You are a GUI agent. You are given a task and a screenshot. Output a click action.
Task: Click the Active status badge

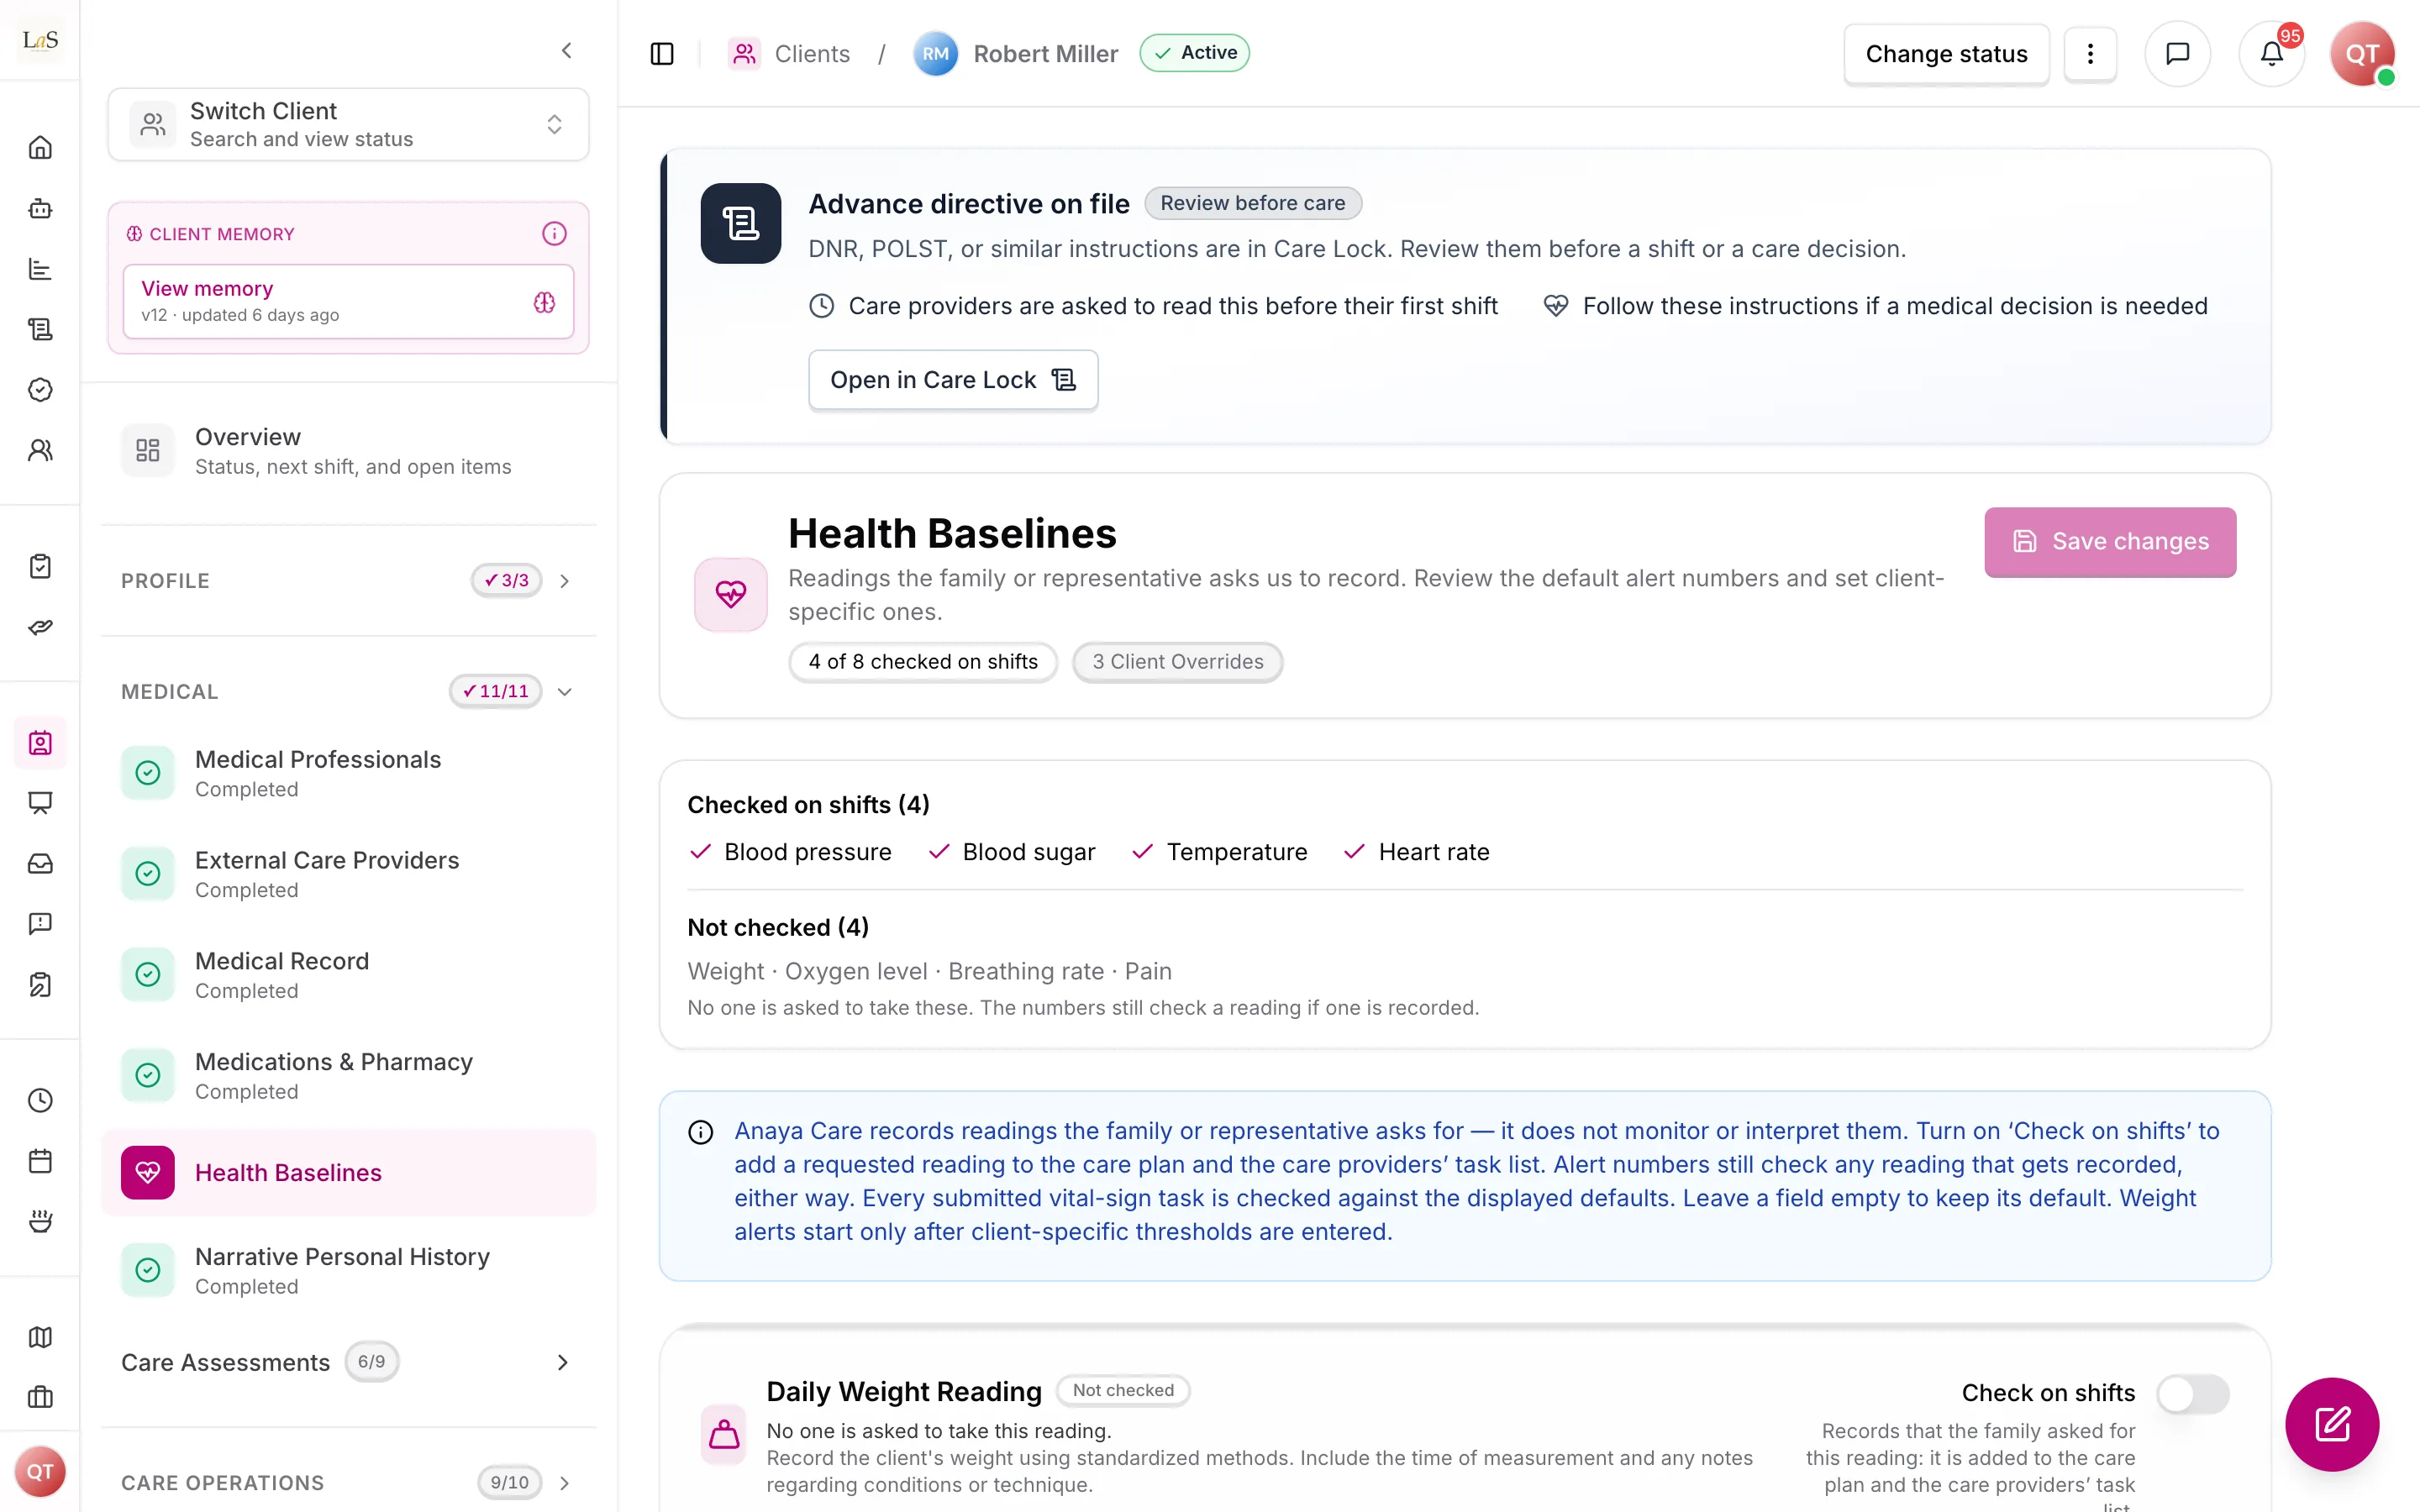(x=1194, y=53)
